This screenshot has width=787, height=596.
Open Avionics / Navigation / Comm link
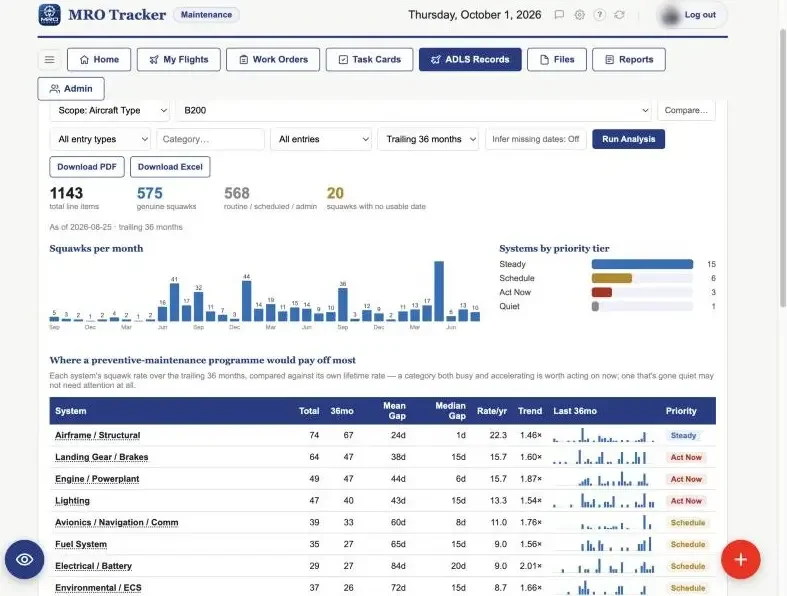[116, 523]
